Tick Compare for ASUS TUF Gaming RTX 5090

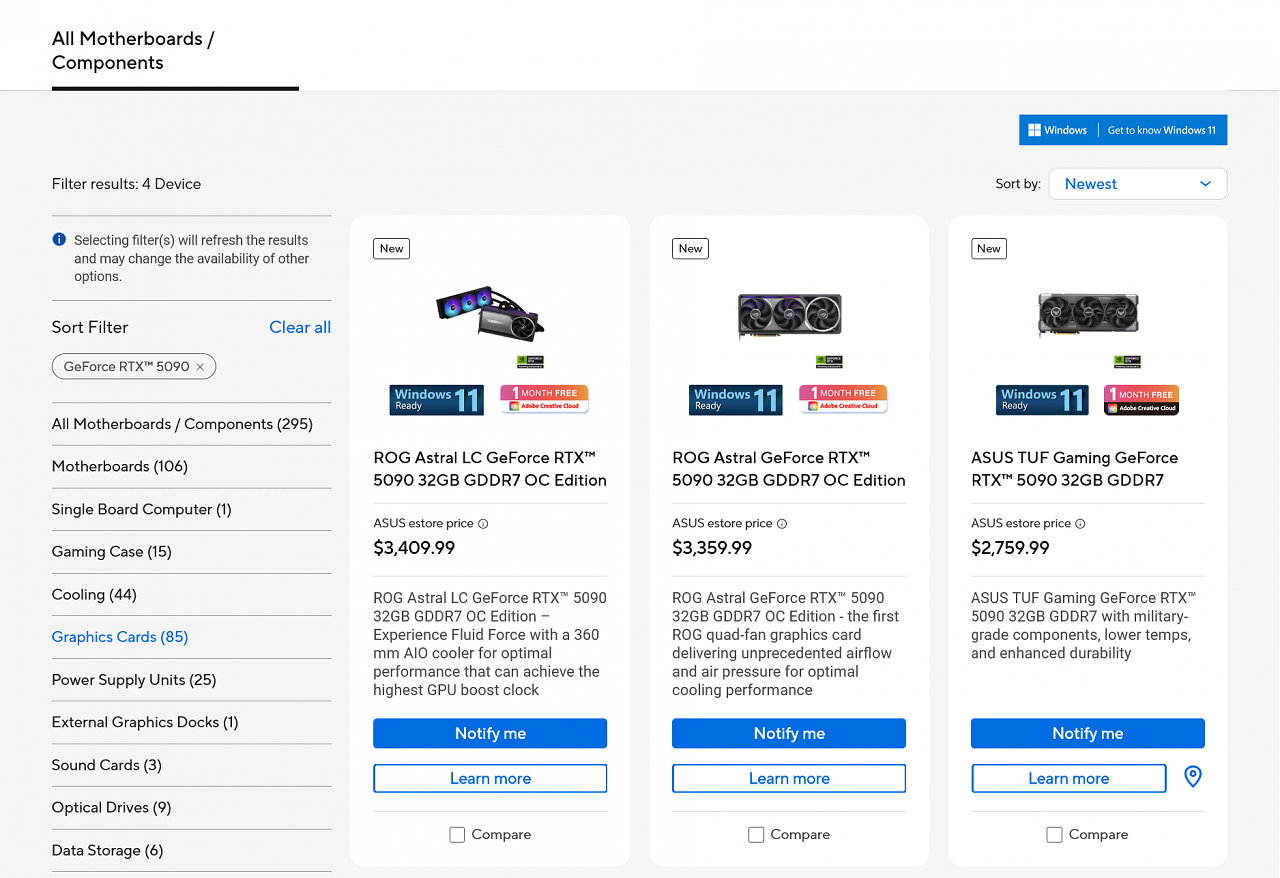(1054, 835)
